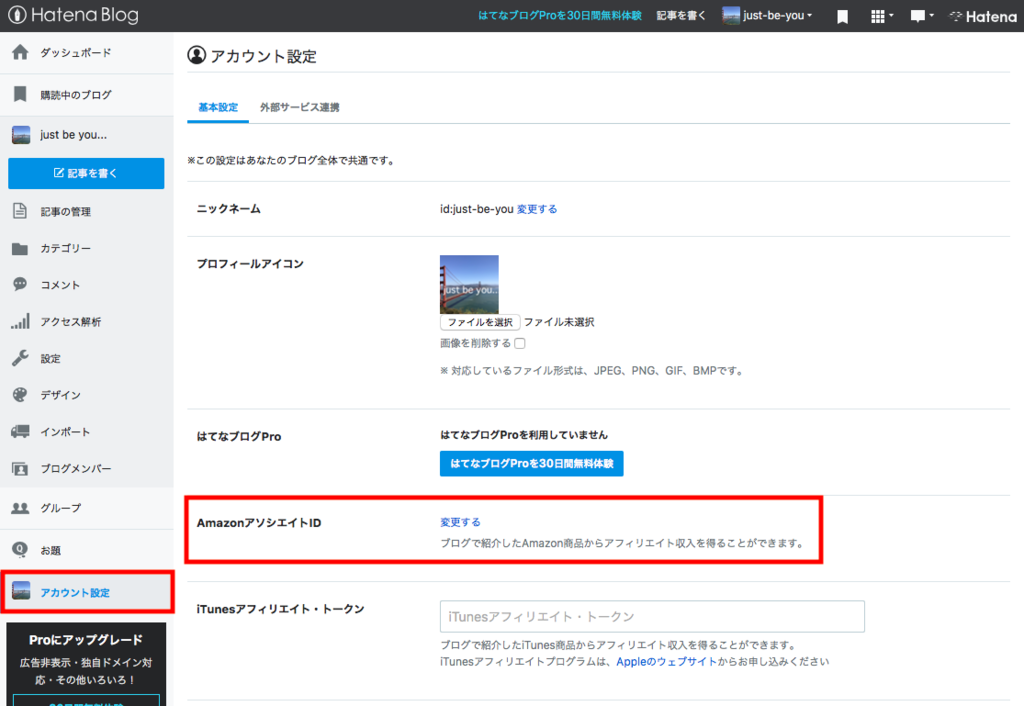Click the お題 Q icon
Image resolution: width=1024 pixels, height=706 pixels.
(20, 550)
